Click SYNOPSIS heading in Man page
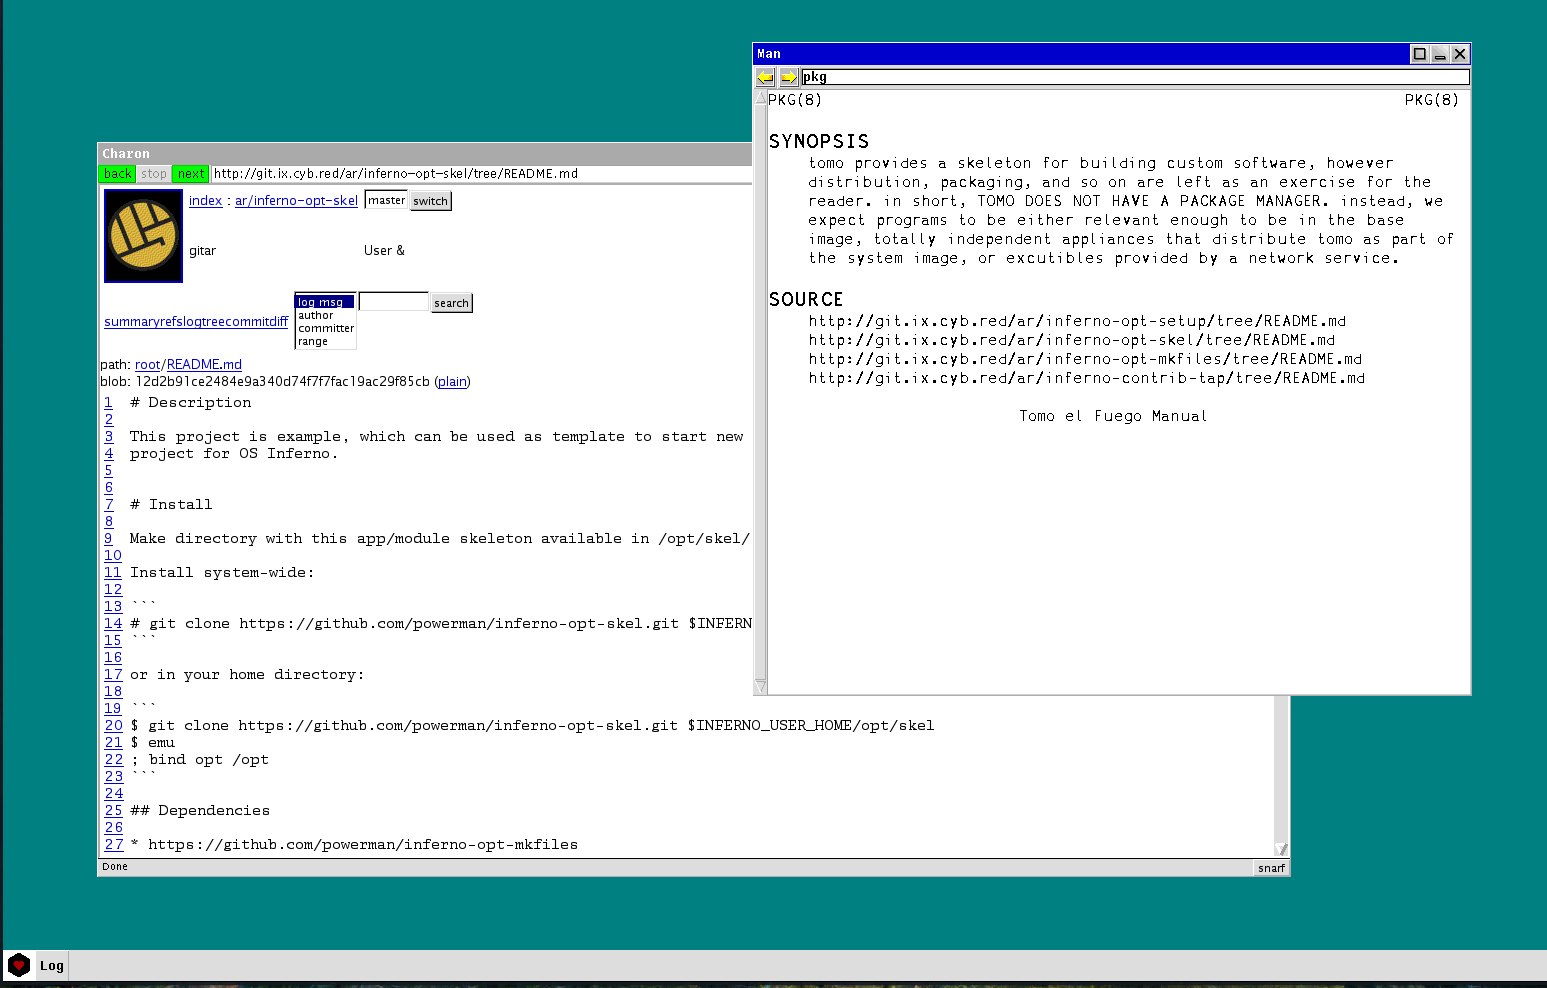1547x988 pixels. [819, 142]
